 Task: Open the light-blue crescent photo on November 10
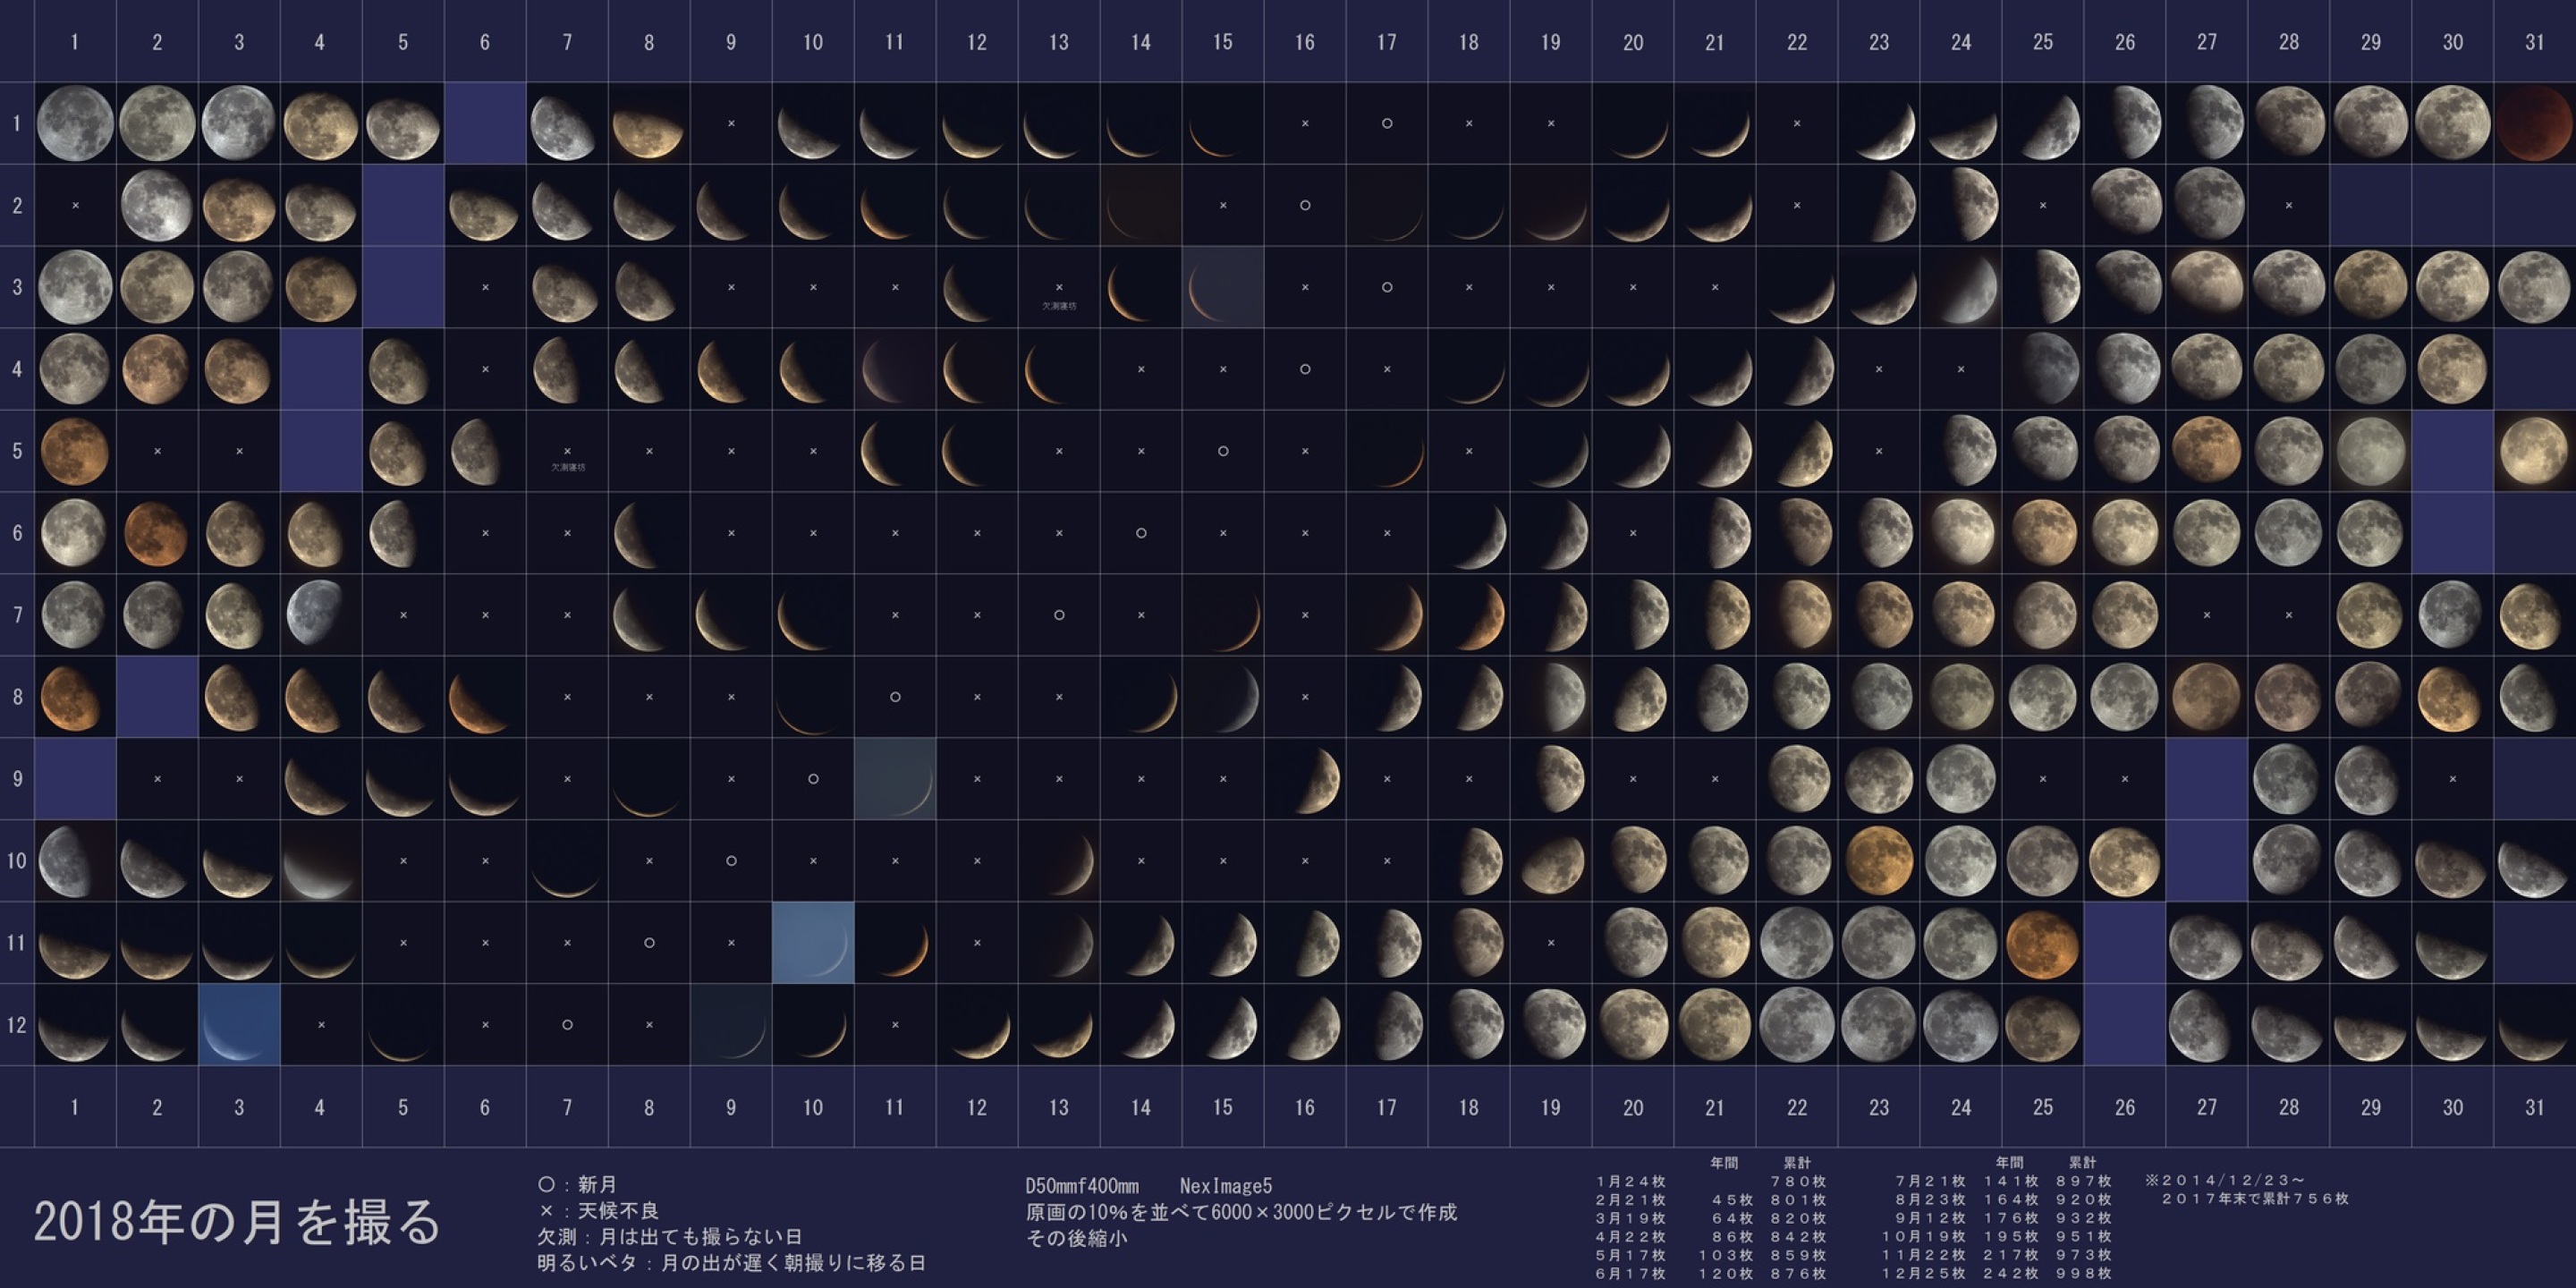(x=813, y=943)
